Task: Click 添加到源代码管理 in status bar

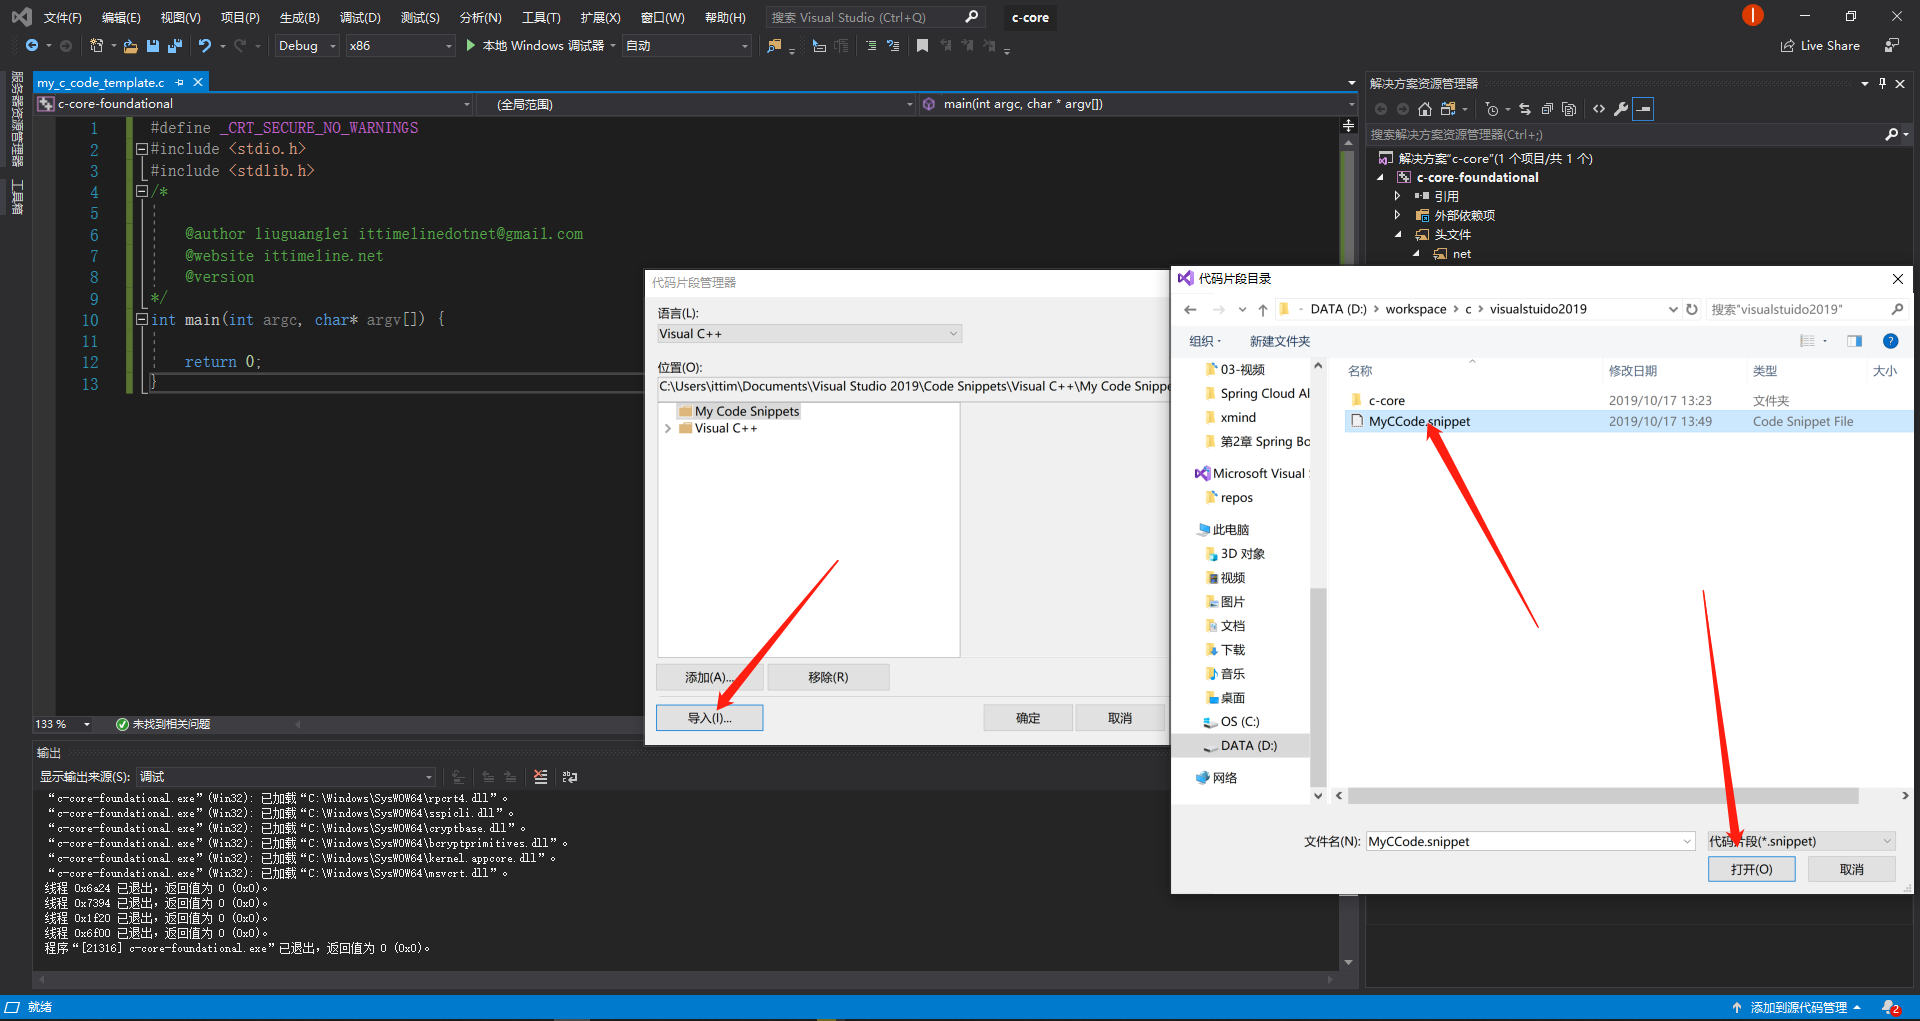Action: click(x=1798, y=1008)
